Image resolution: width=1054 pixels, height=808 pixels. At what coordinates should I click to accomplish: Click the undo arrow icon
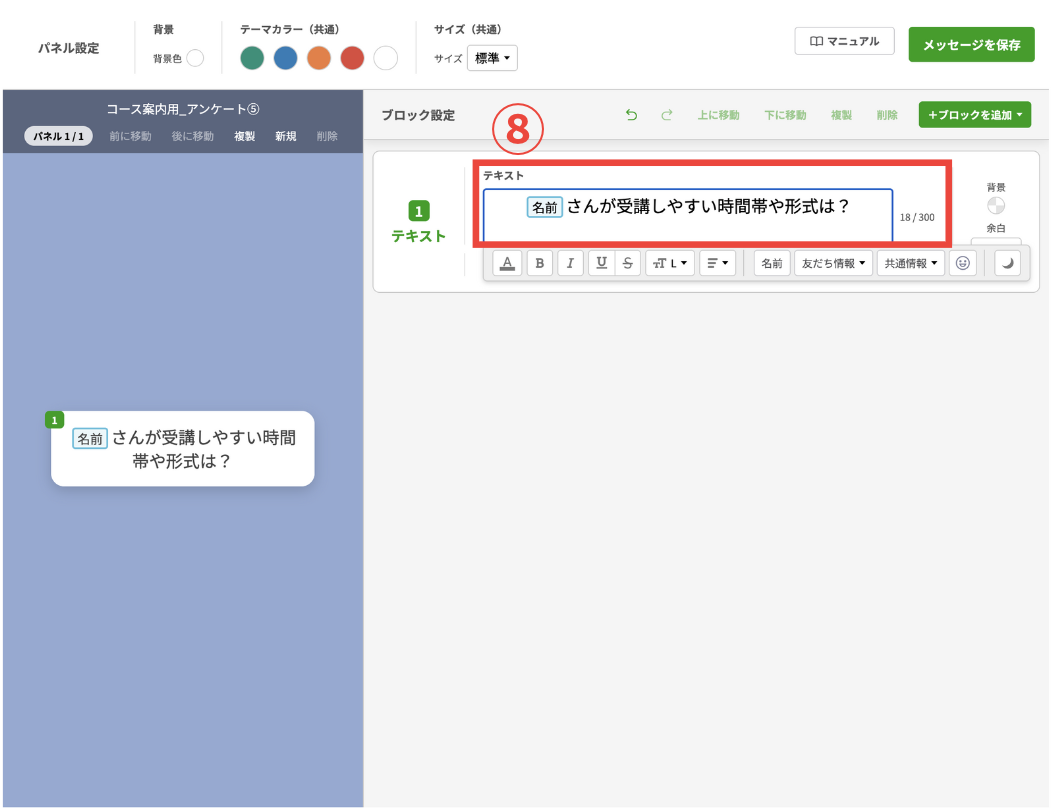point(631,115)
